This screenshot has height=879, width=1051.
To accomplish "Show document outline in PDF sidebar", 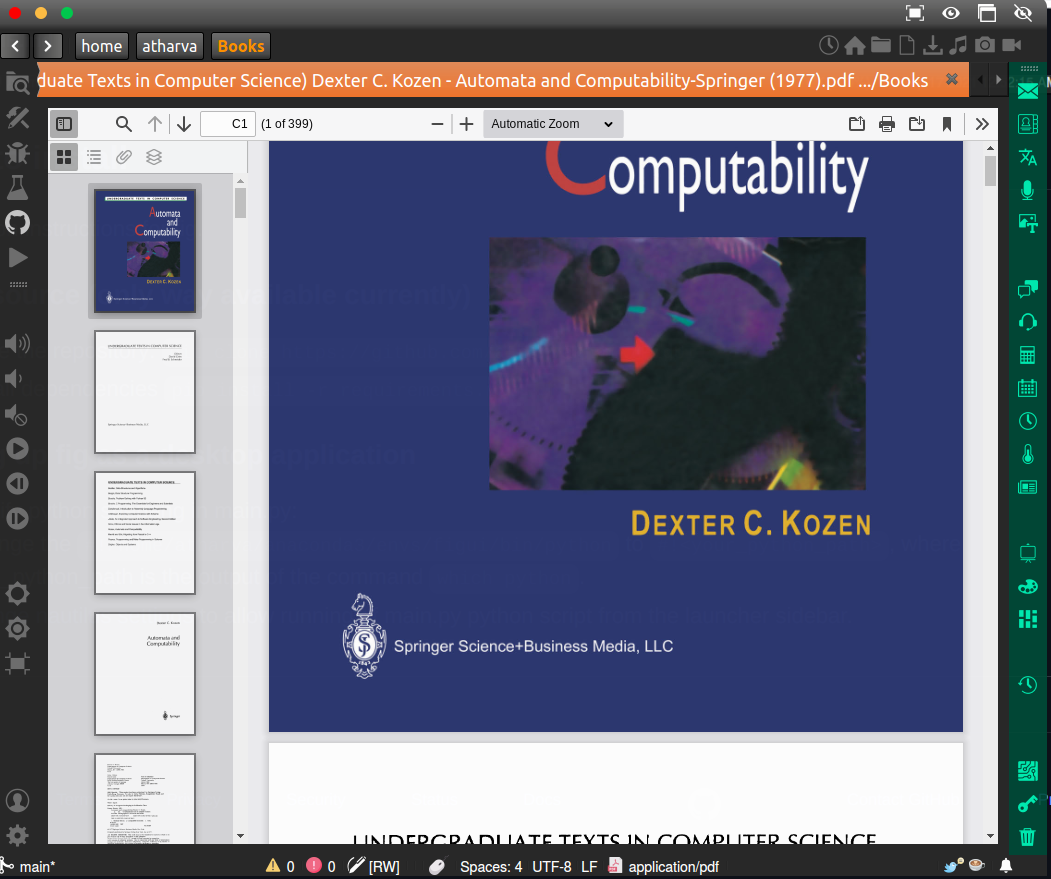I will pyautogui.click(x=94, y=157).
